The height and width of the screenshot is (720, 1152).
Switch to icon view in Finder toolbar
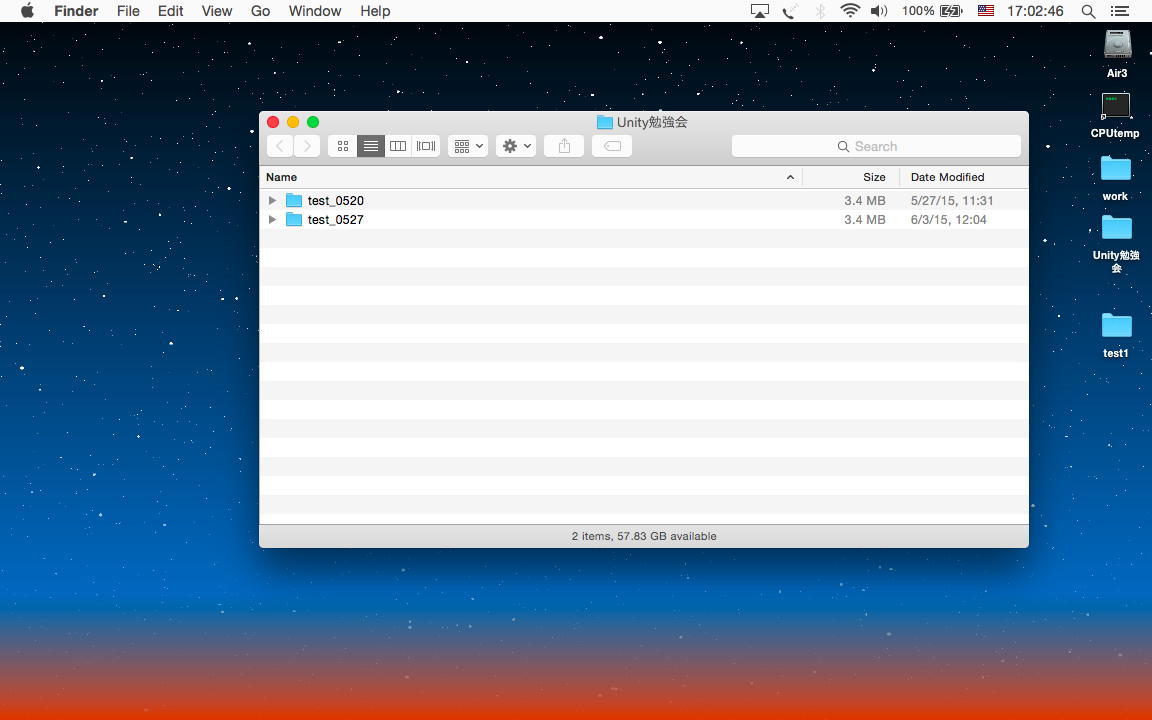343,146
